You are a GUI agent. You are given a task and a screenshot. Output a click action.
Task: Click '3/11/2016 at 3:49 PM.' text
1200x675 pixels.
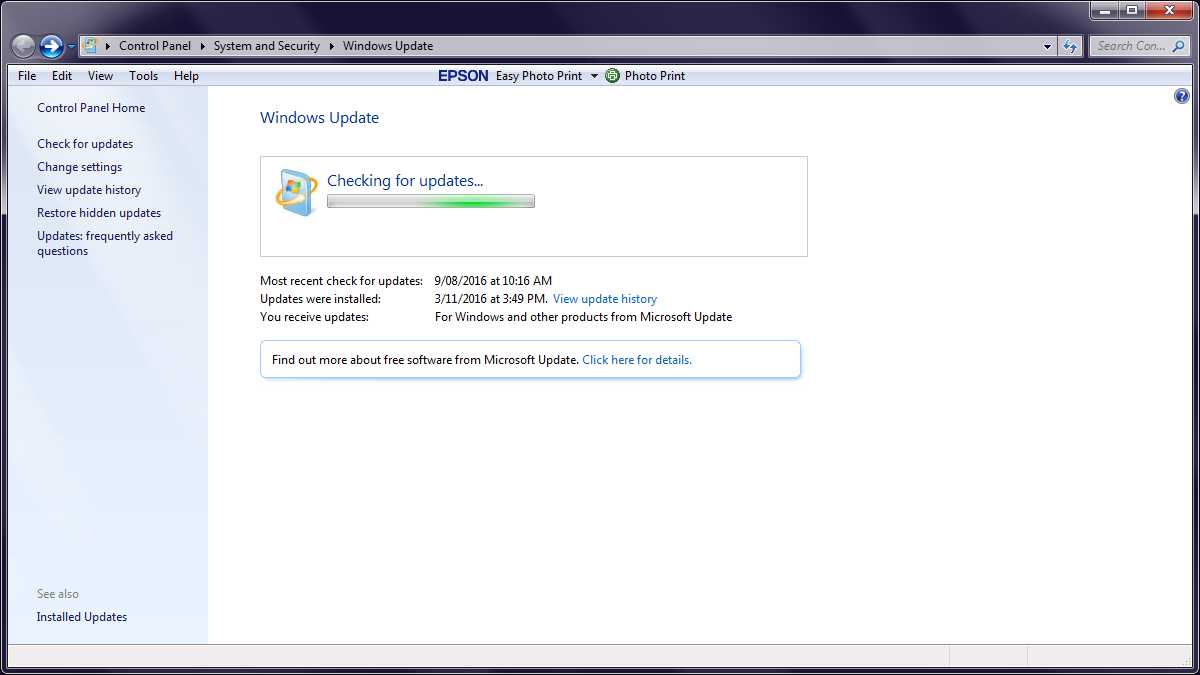(x=491, y=299)
